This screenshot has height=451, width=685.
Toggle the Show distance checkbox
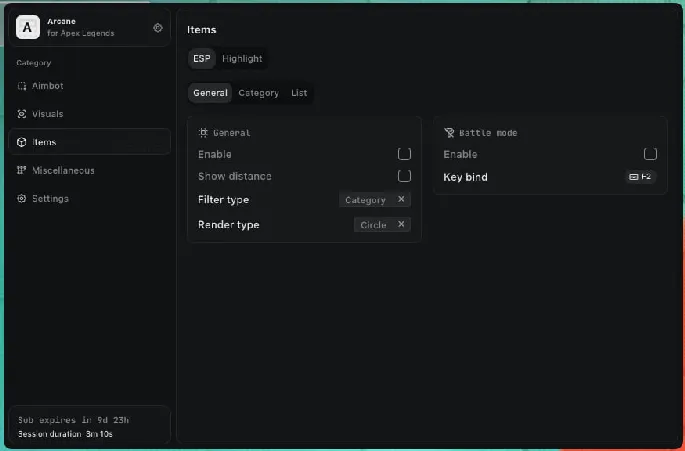(404, 176)
